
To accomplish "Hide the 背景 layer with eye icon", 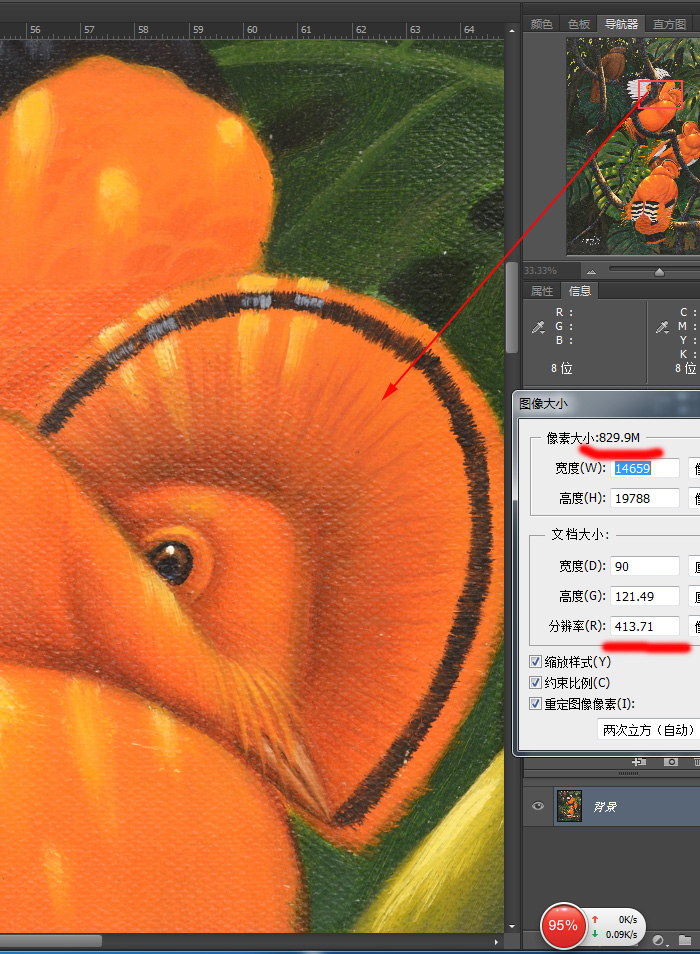I will [x=538, y=806].
